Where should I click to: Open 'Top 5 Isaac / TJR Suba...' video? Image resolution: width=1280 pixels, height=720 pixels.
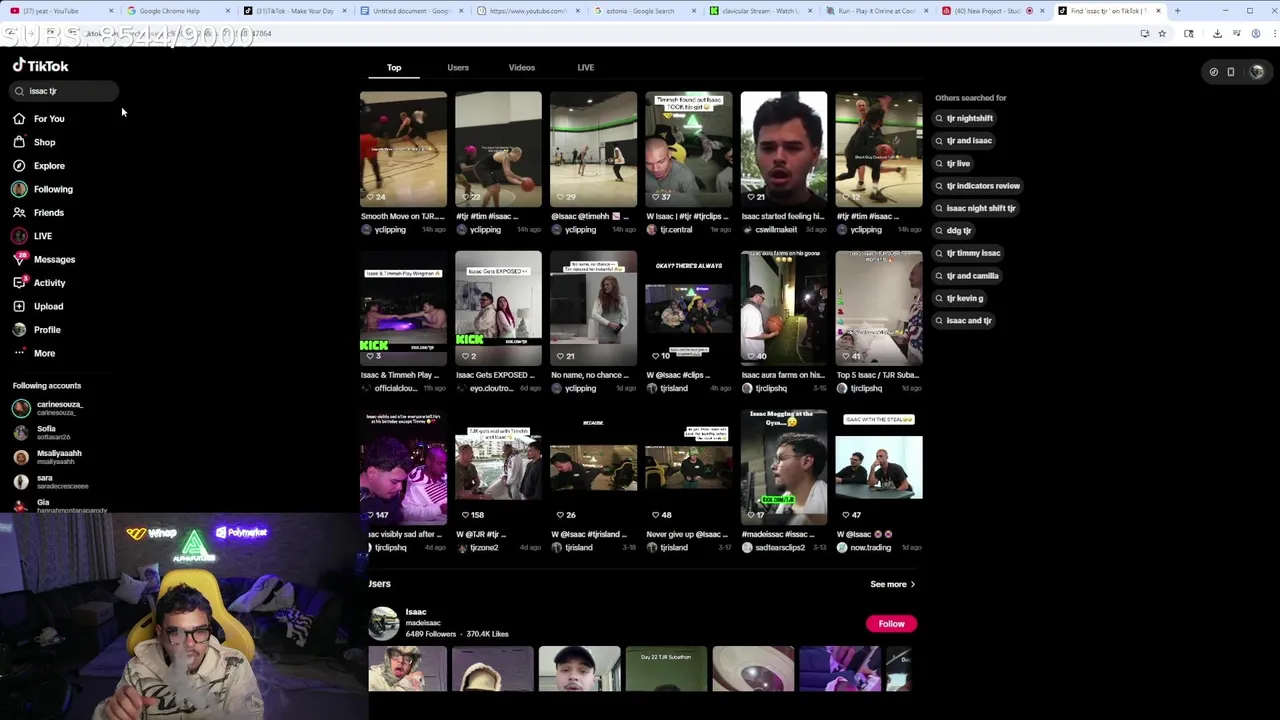coord(878,308)
